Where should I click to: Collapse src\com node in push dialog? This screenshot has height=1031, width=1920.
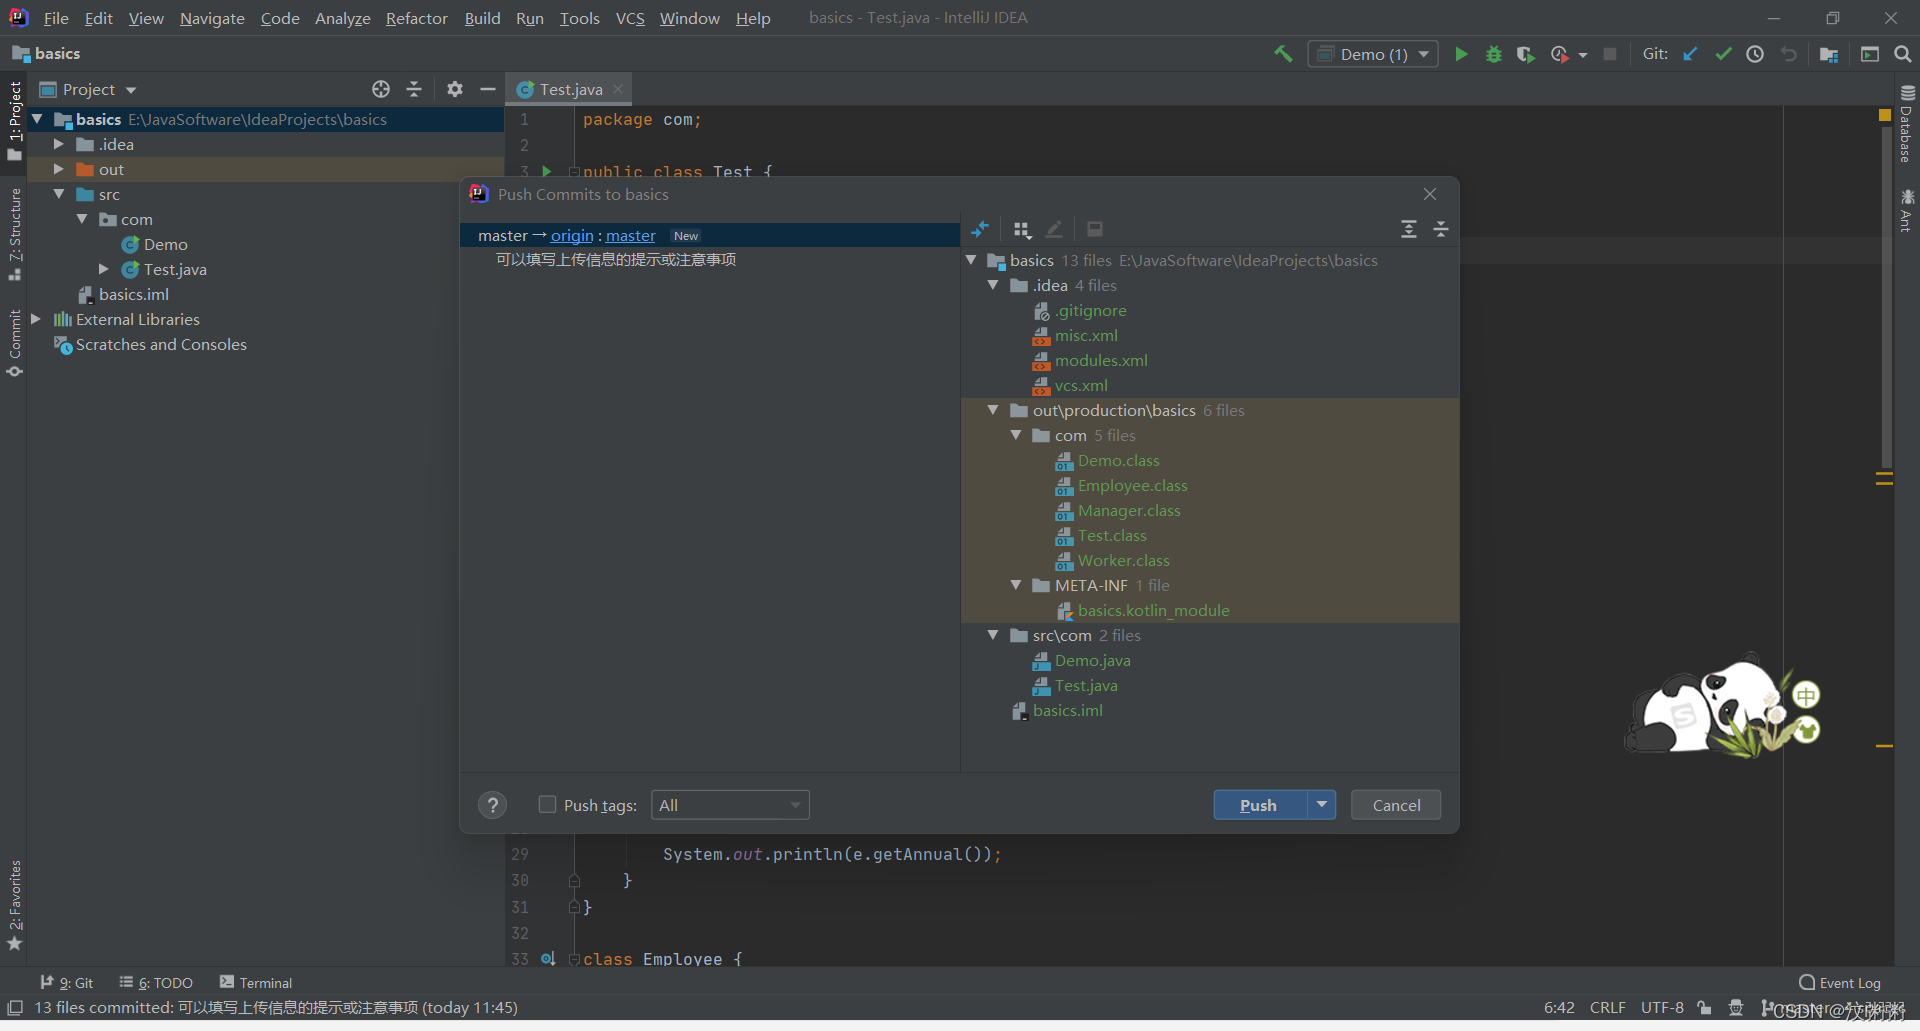pos(993,635)
